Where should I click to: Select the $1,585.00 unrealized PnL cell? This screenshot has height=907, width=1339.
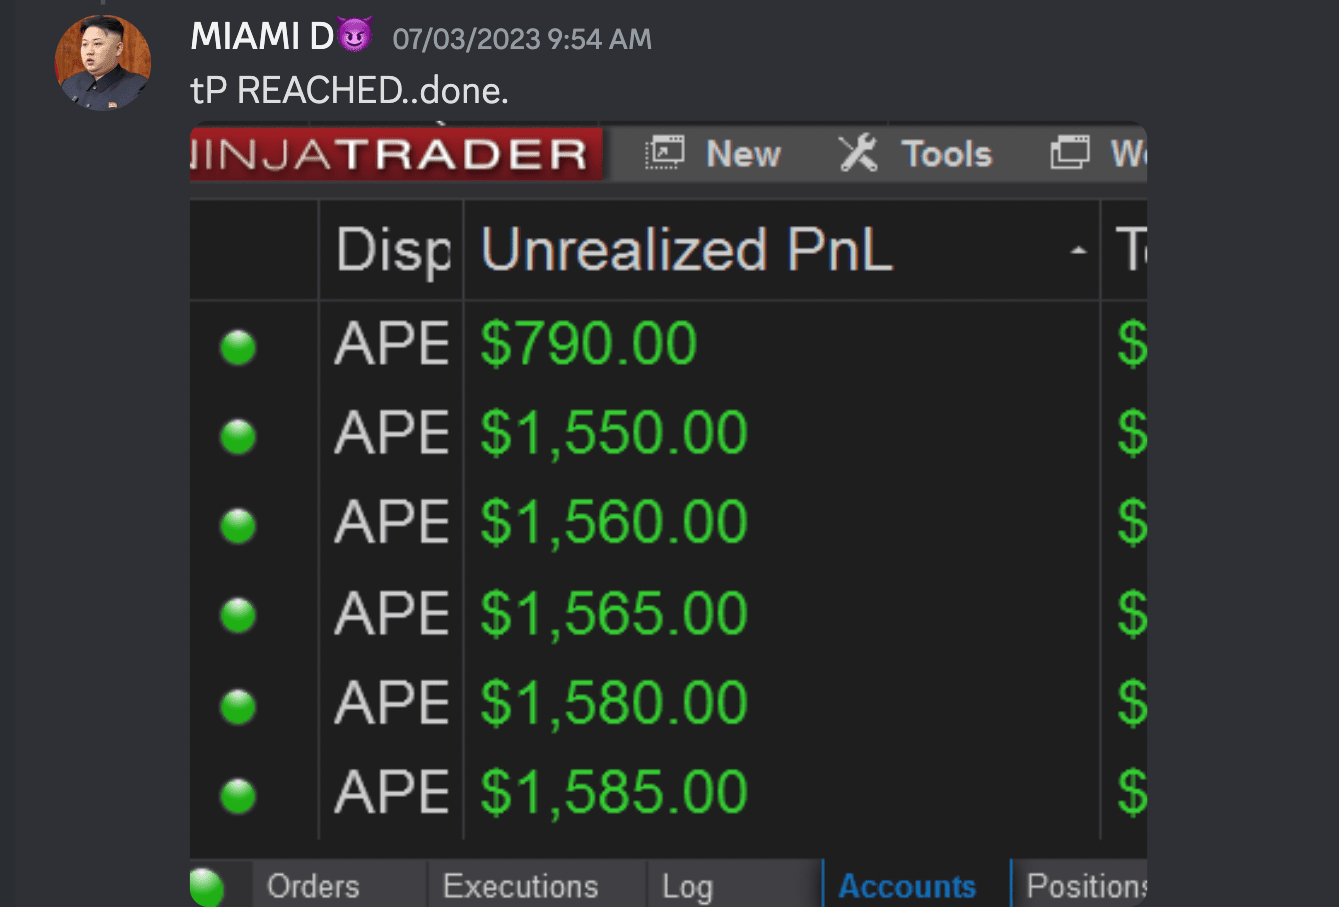pyautogui.click(x=614, y=793)
